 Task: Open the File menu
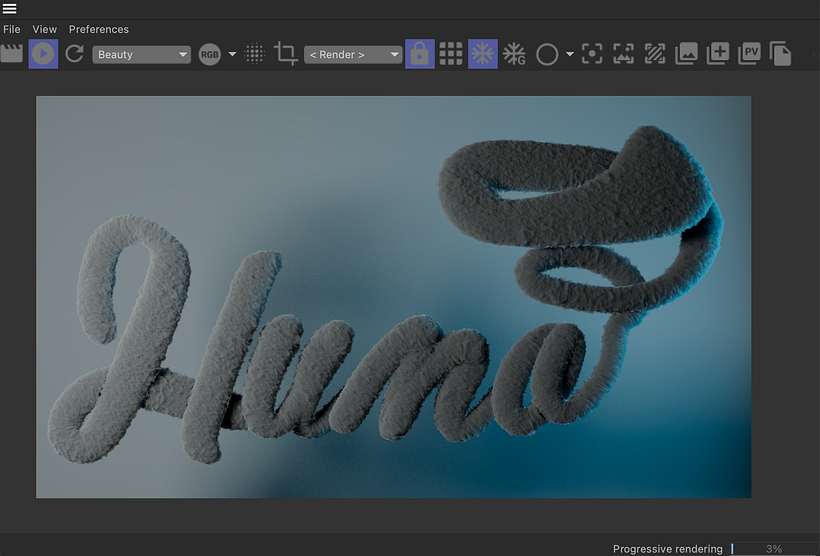(x=12, y=29)
